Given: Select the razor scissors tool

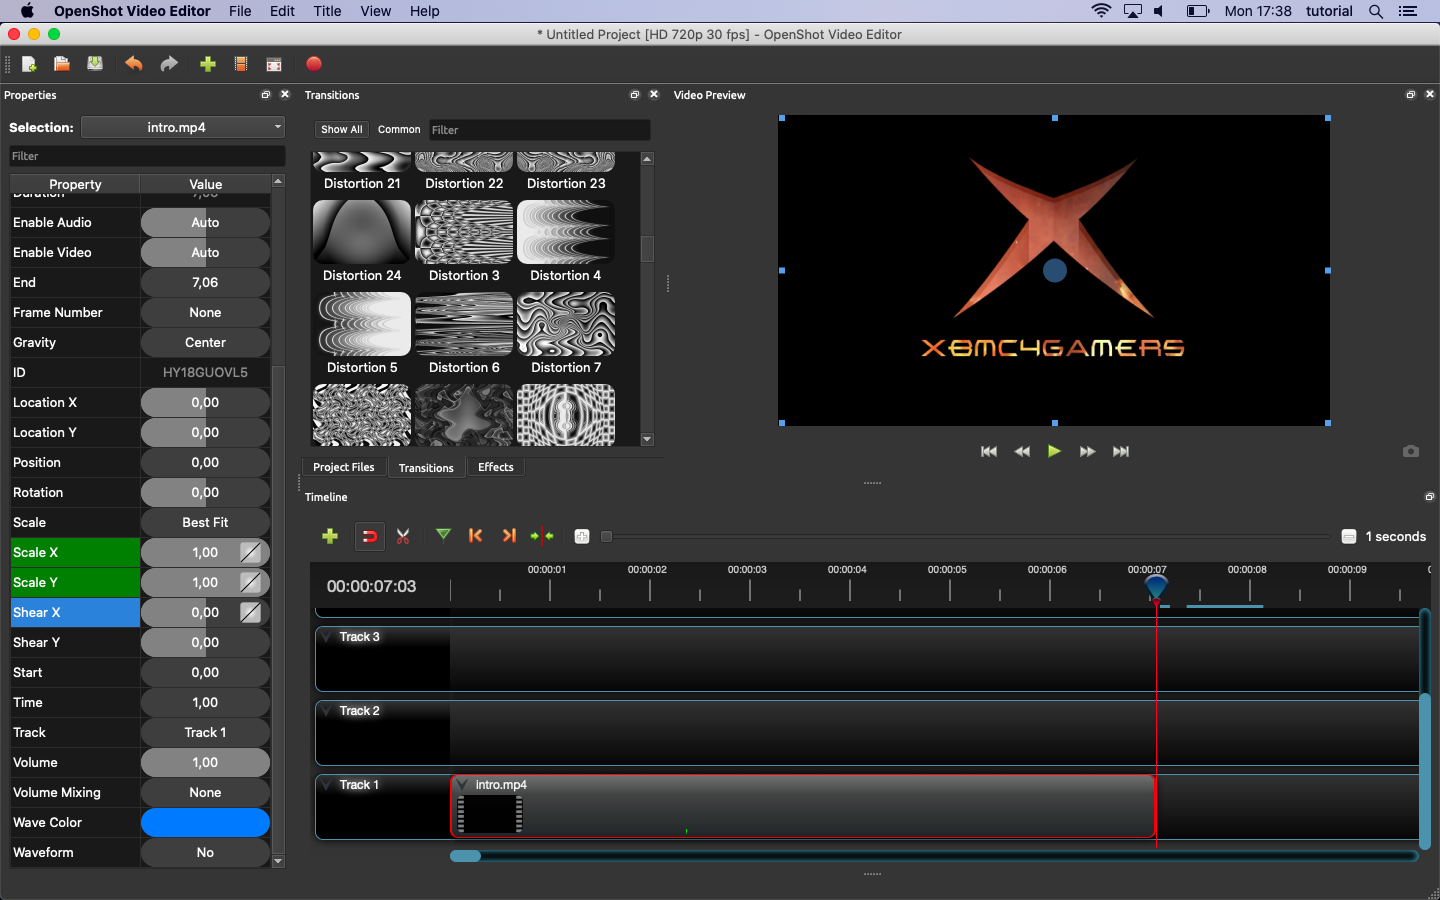Looking at the screenshot, I should [x=403, y=536].
